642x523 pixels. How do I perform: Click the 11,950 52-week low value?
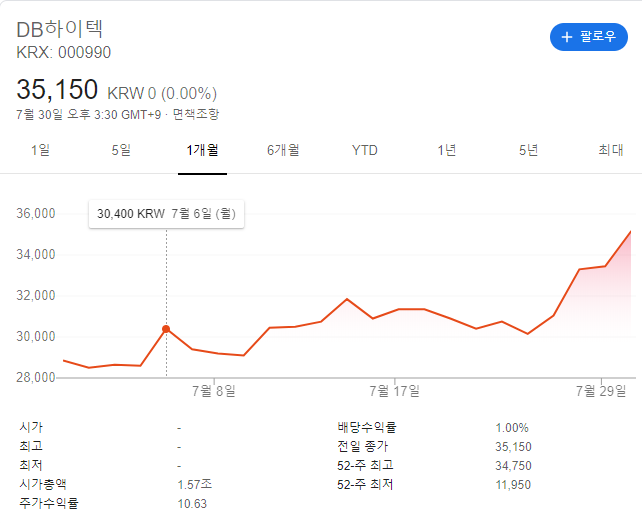point(513,485)
